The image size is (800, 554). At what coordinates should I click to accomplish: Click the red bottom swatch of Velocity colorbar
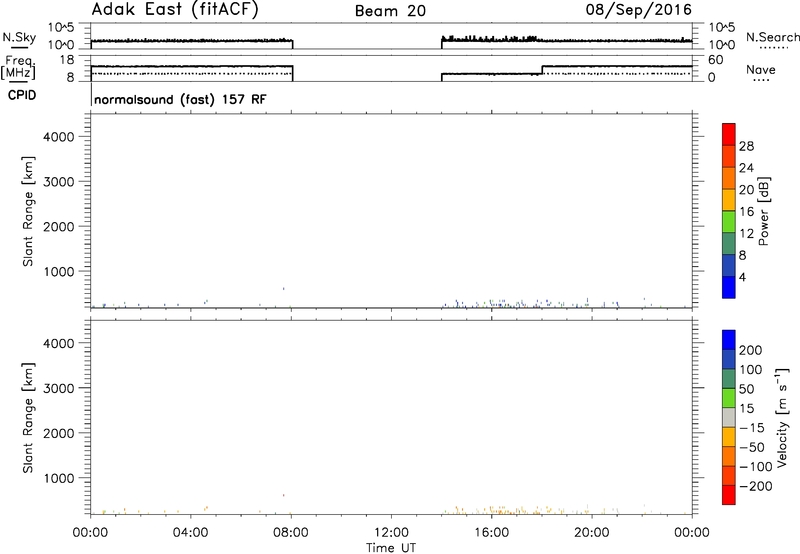coord(729,495)
